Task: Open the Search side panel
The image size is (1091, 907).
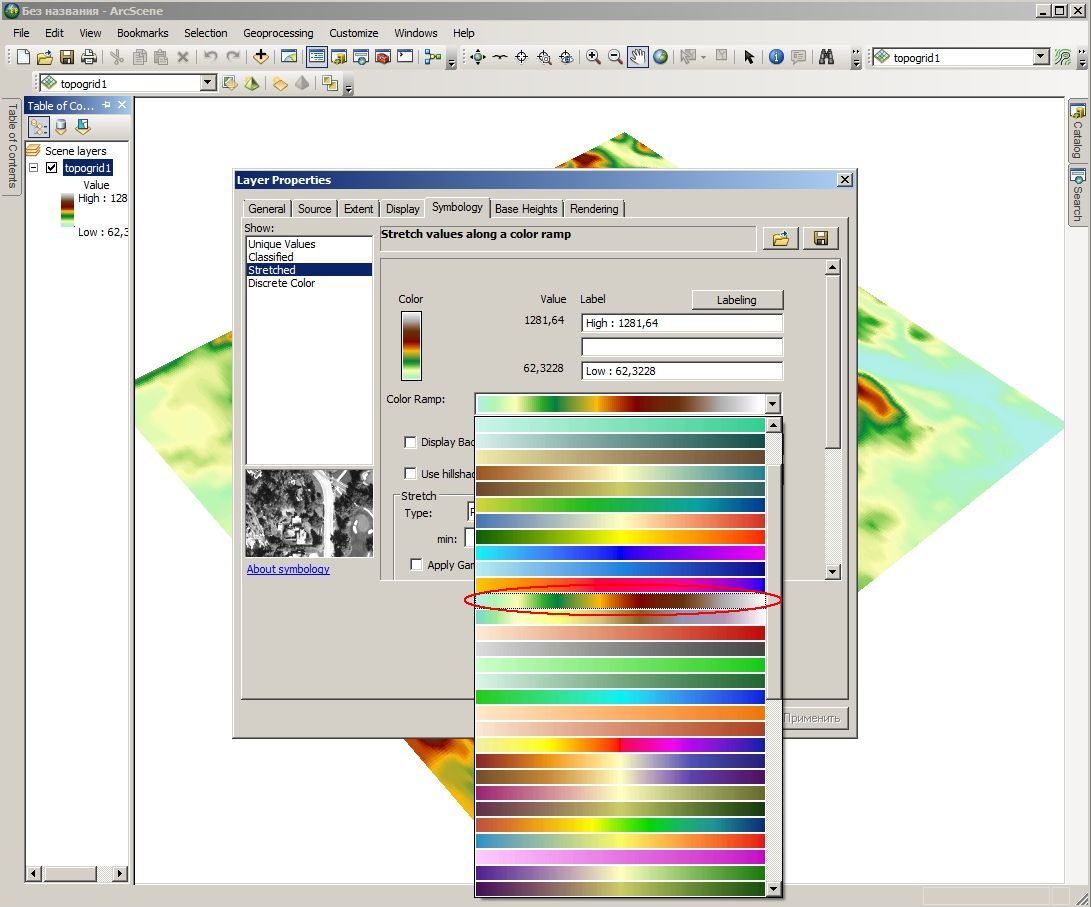Action: point(1078,195)
